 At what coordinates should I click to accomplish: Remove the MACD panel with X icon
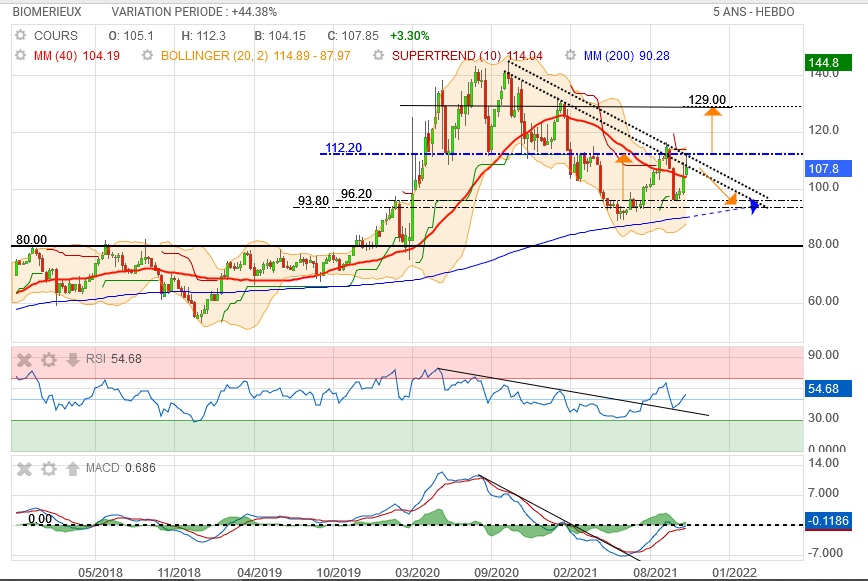(x=24, y=469)
